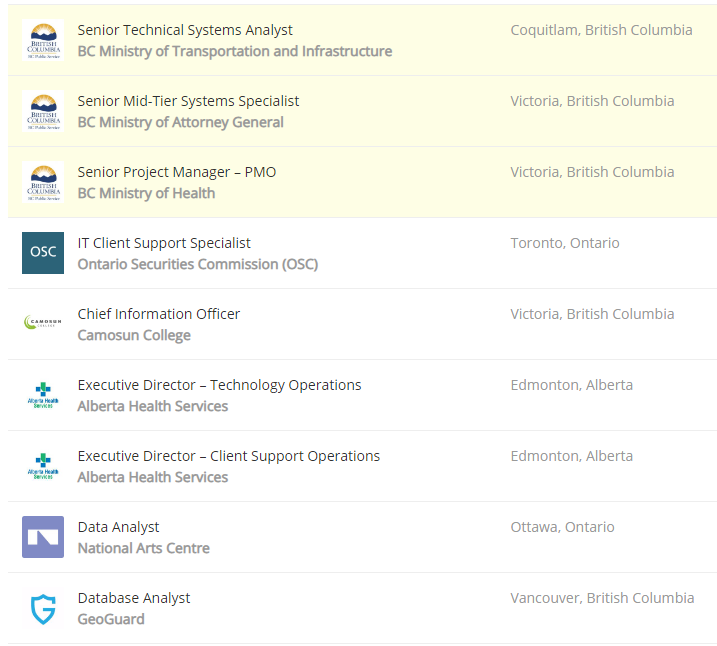
Task: Click BC Ministry of Transportation and Infrastructure employer
Action: [x=234, y=51]
